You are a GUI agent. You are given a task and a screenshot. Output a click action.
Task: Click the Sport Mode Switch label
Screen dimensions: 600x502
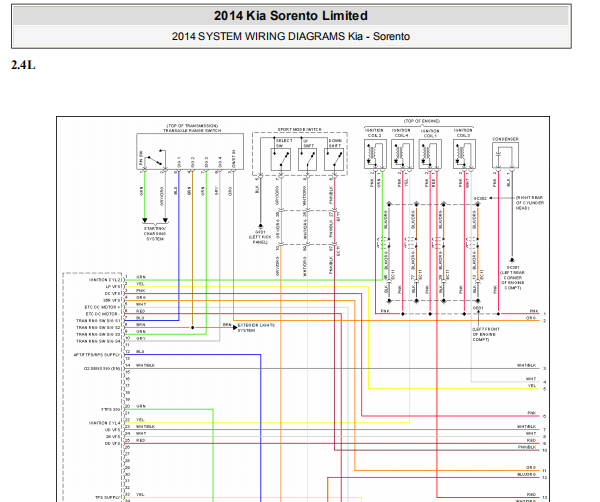[300, 130]
